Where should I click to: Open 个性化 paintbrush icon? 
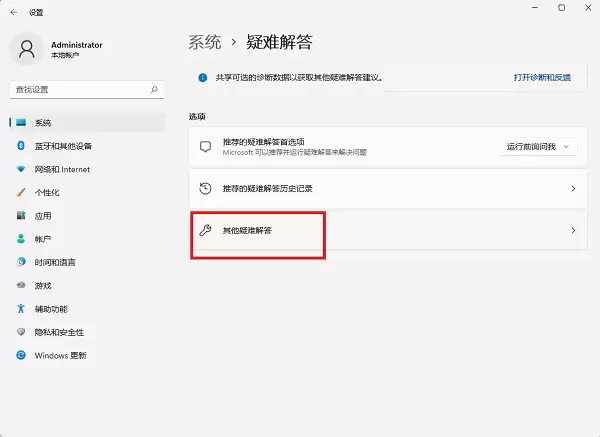[21, 192]
